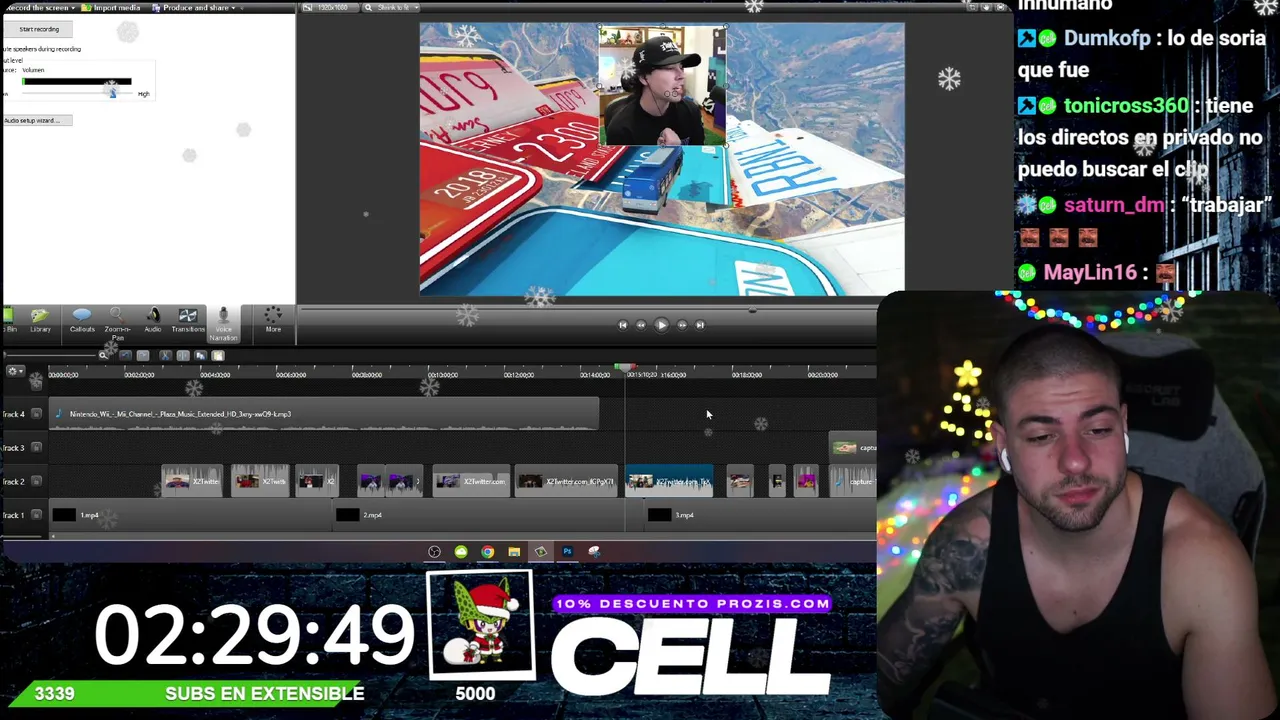Expand the More tools menu

[x=273, y=321]
